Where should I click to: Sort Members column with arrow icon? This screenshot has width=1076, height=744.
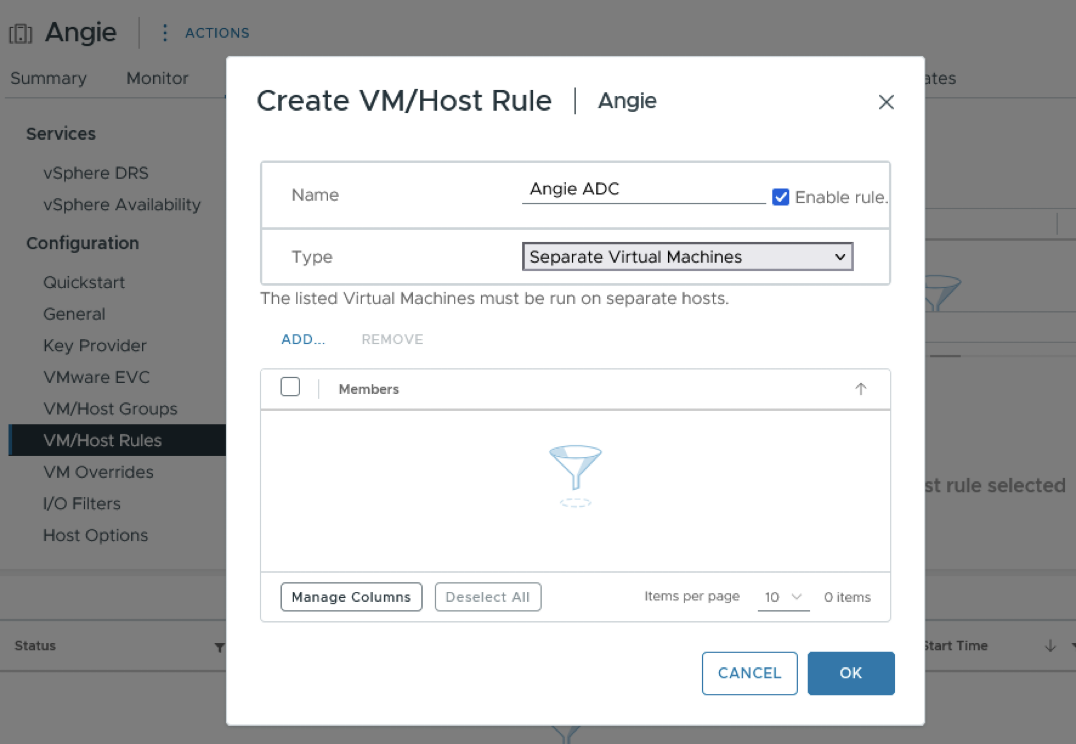860,389
